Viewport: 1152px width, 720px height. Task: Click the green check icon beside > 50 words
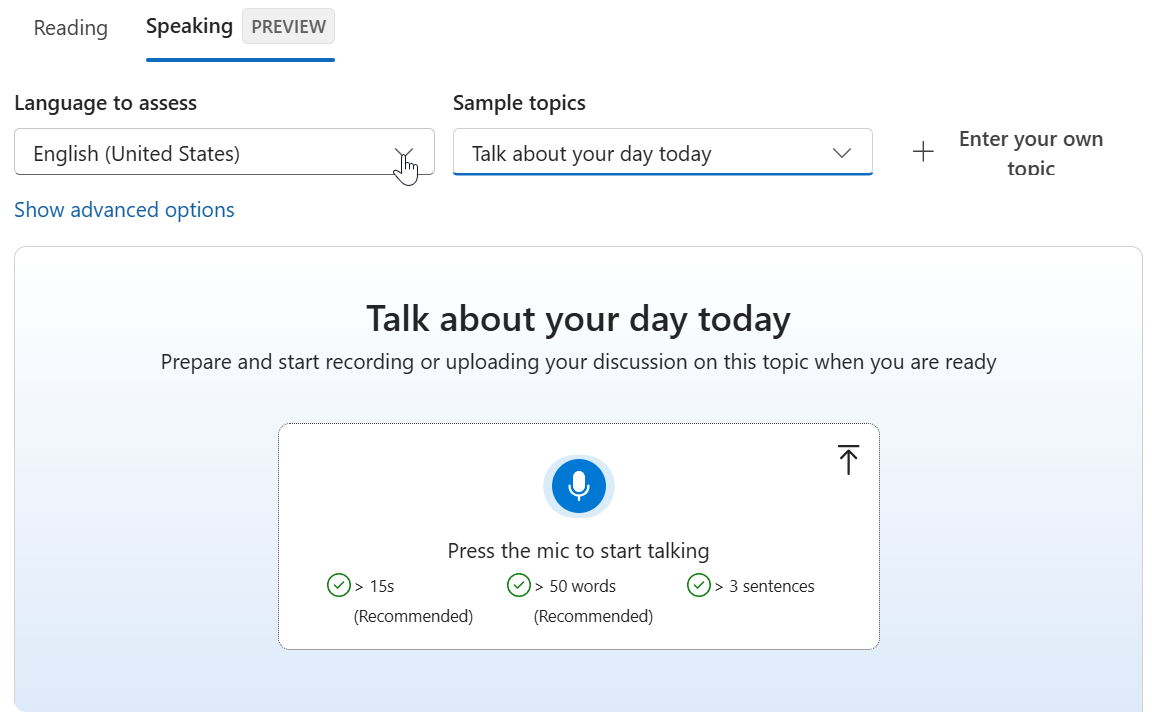[x=518, y=585]
